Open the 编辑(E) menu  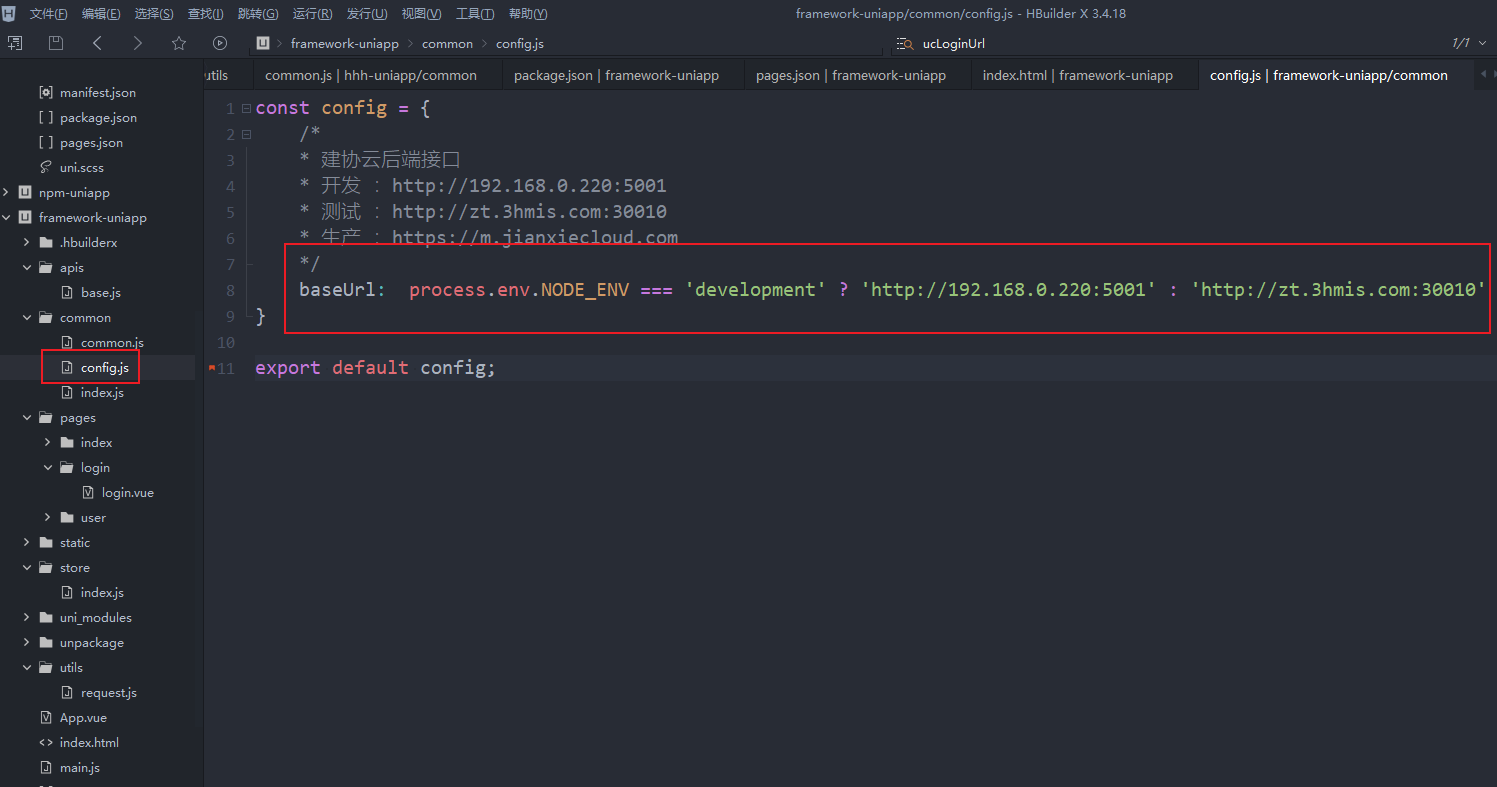pos(101,14)
